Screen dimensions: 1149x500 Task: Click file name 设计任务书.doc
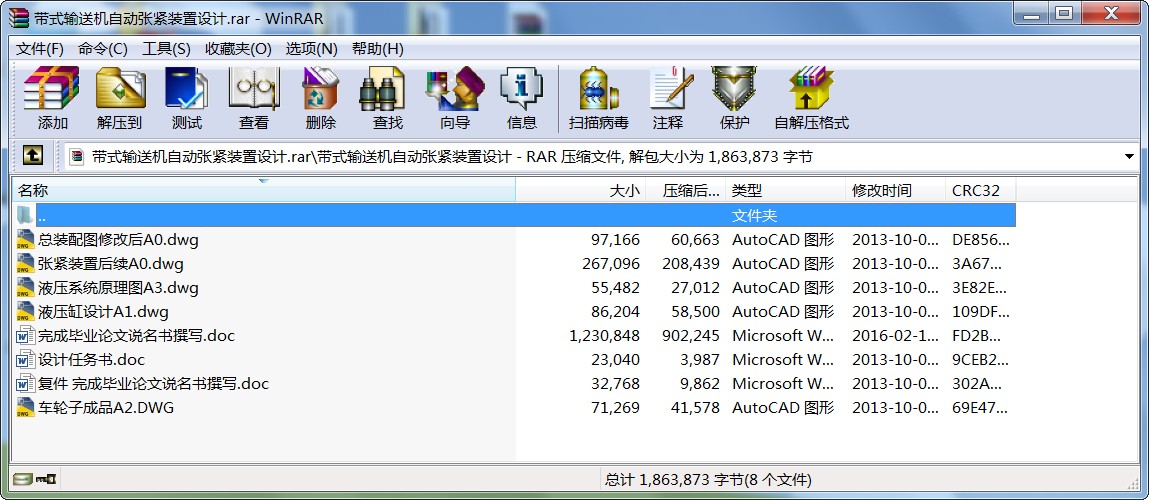click(92, 359)
